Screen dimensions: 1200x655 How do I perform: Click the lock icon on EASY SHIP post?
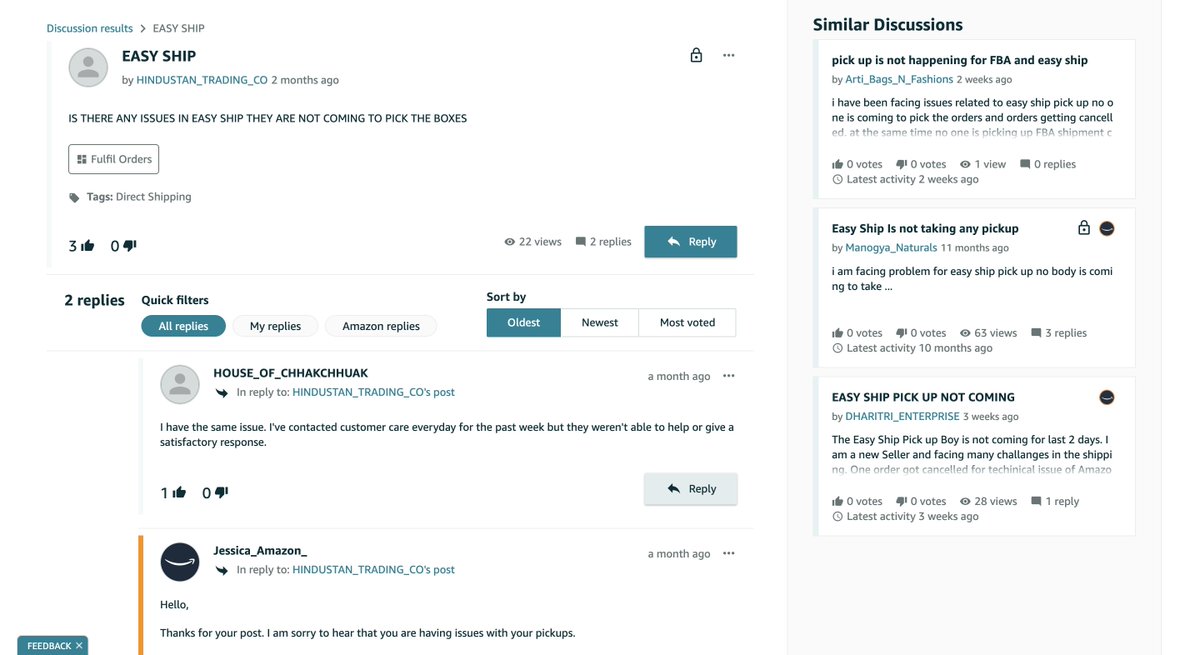696,55
